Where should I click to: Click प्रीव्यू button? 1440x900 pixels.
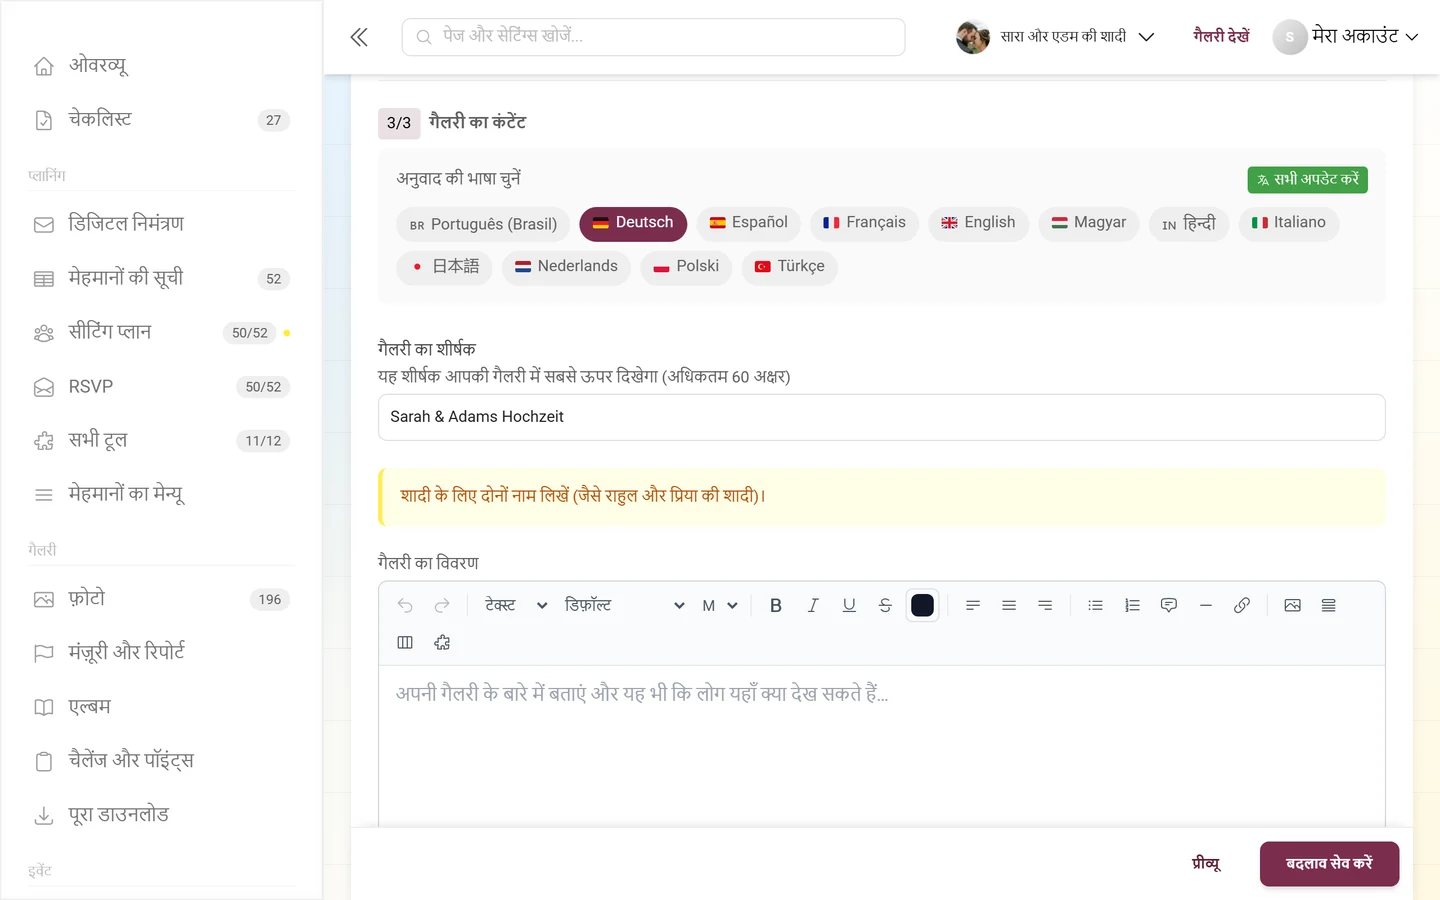tap(1206, 864)
